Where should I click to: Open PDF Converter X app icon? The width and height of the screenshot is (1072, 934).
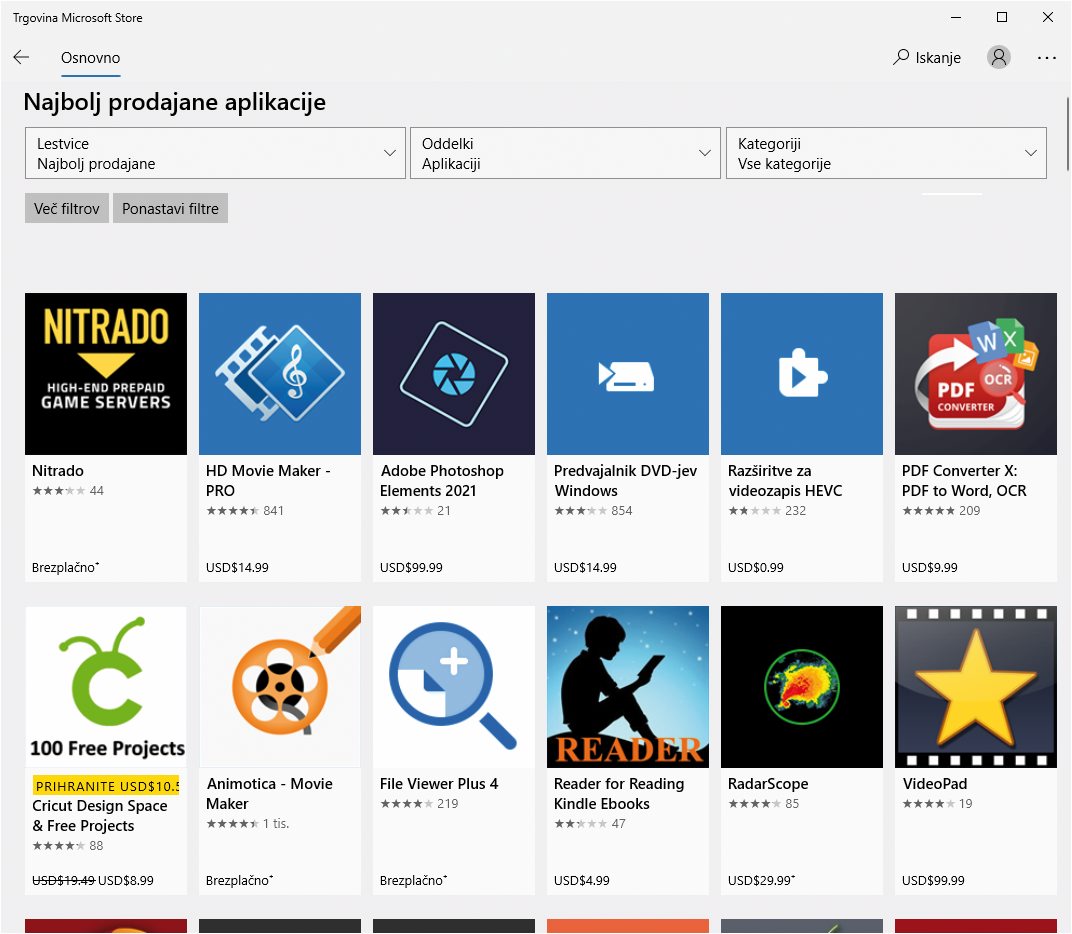click(976, 374)
